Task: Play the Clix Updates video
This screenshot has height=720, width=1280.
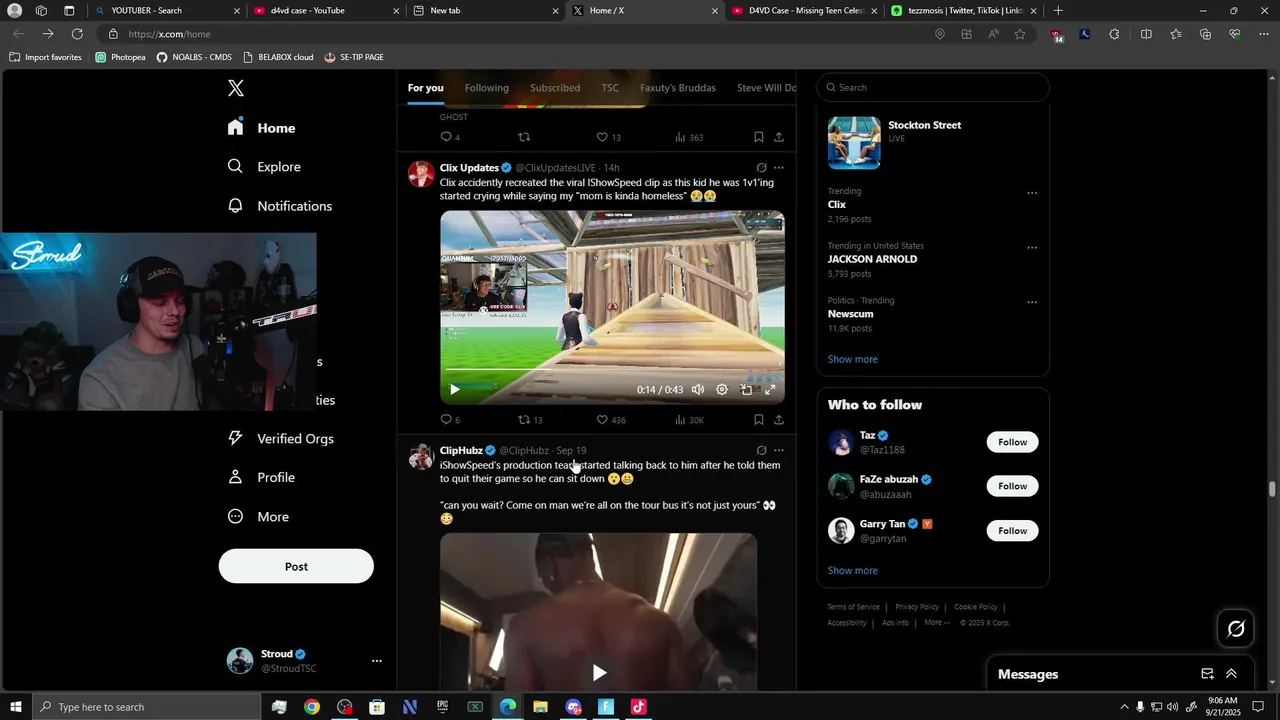Action: [x=454, y=390]
